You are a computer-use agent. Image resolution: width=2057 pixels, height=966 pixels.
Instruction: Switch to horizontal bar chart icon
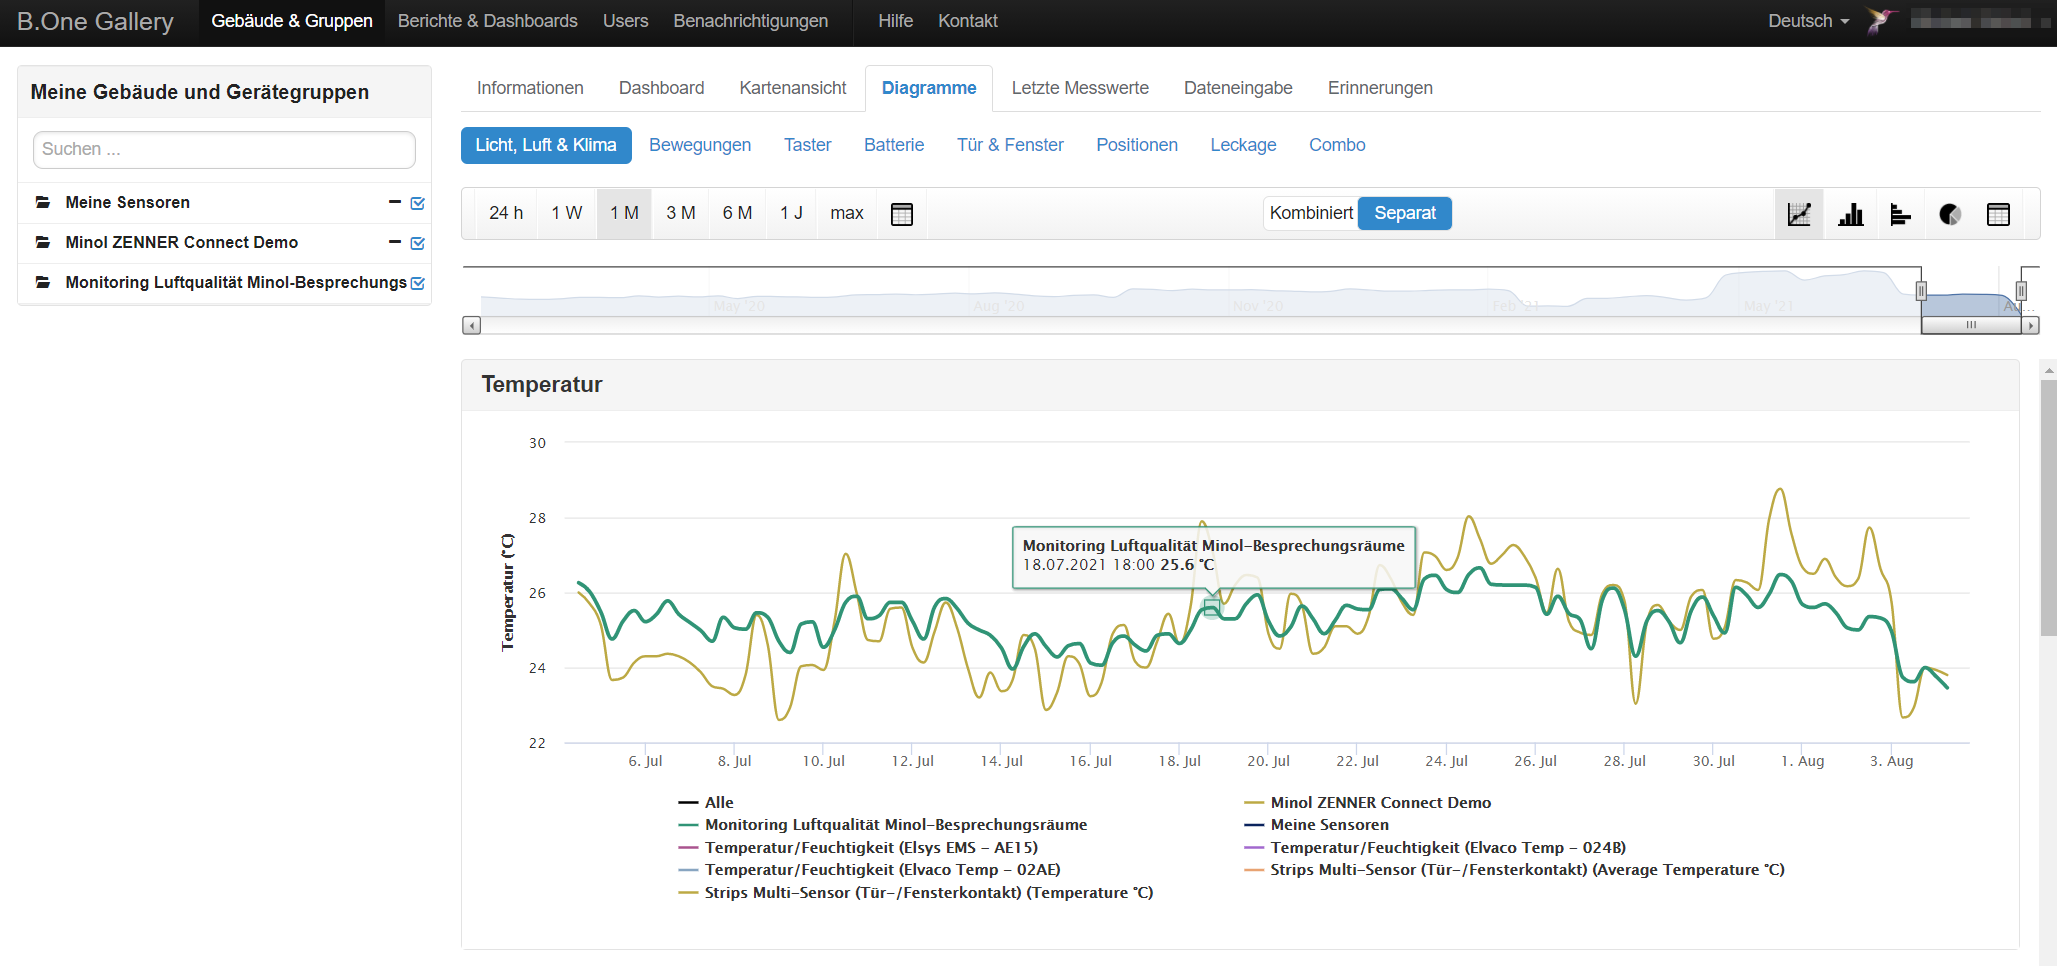coord(1900,214)
